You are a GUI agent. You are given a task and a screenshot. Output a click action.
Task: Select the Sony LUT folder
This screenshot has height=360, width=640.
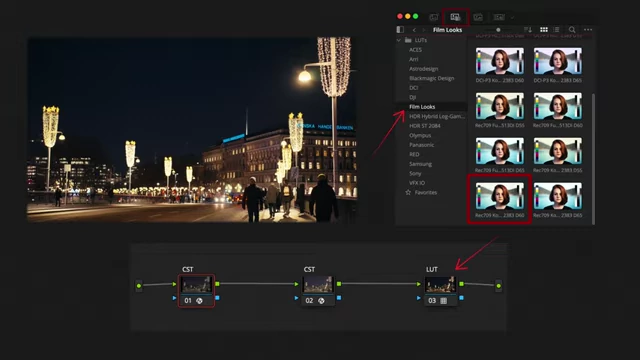[x=415, y=173]
